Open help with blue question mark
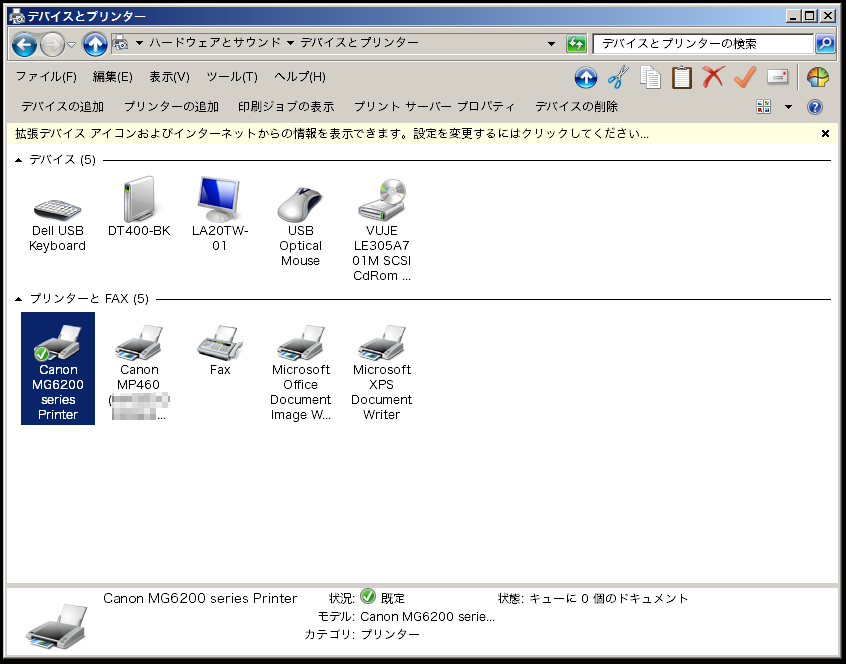The height and width of the screenshot is (664, 846). point(815,107)
